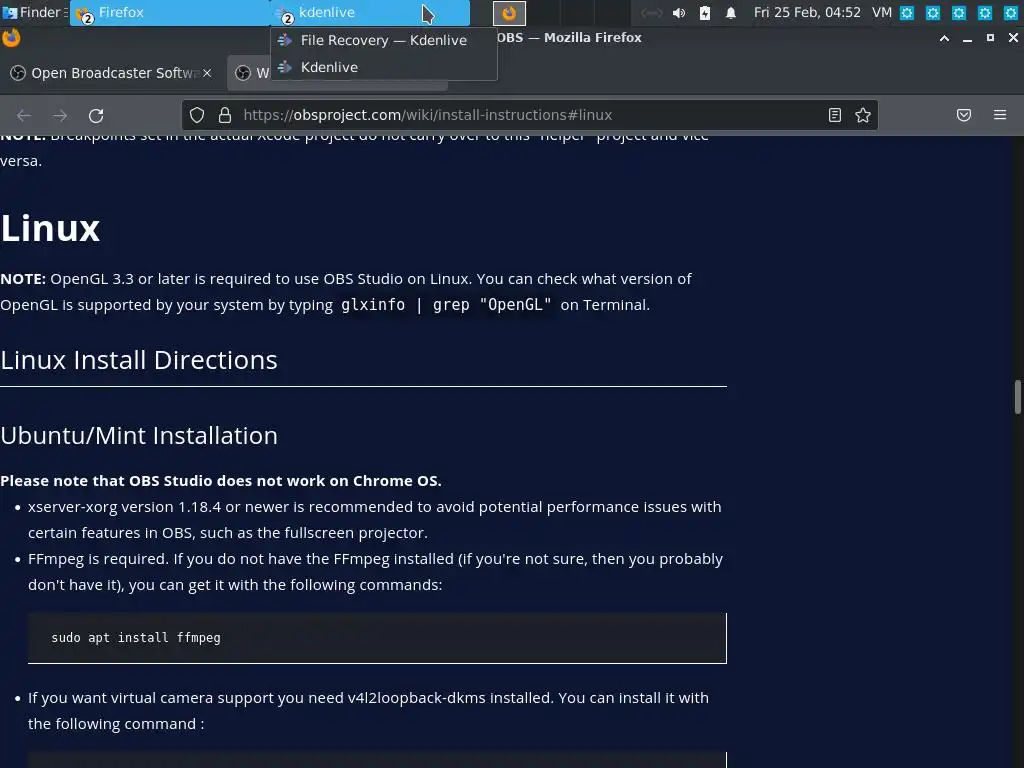Viewport: 1024px width, 768px height.
Task: Click the VM label in top panel
Action: [882, 12]
